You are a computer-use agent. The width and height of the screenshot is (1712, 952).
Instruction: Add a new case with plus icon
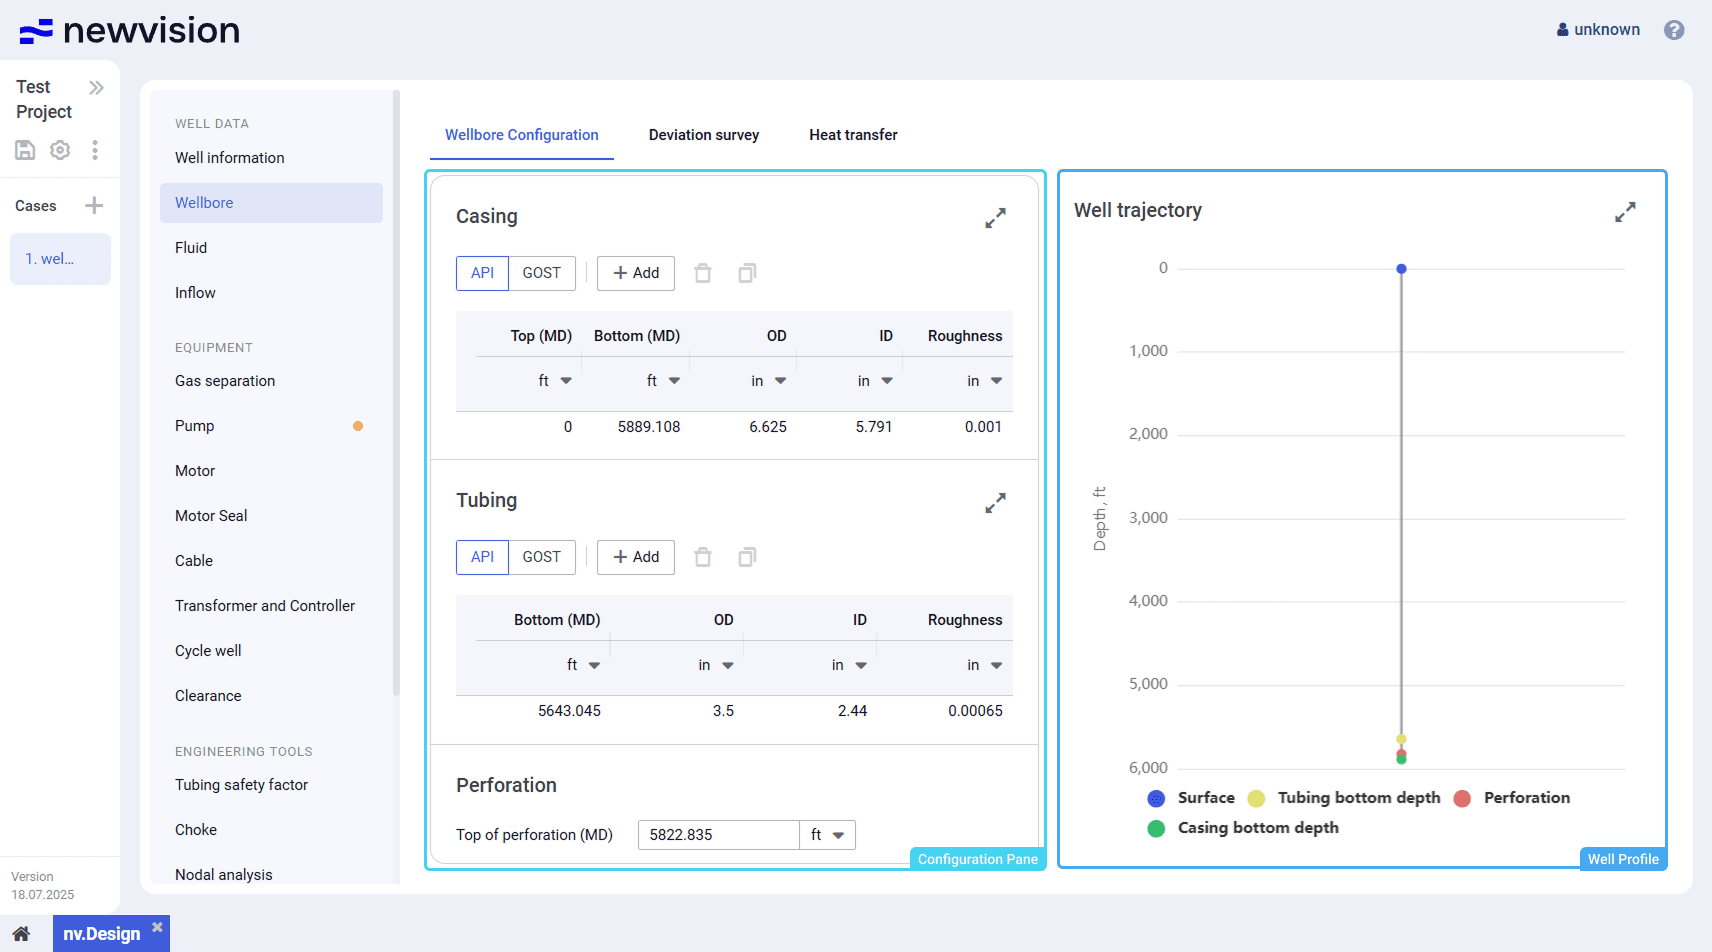[x=94, y=206]
